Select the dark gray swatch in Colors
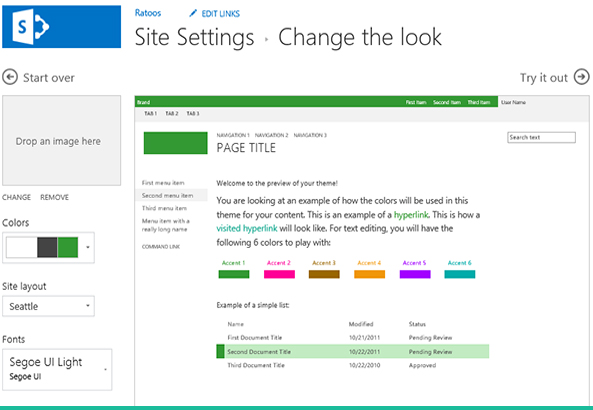 tap(47, 247)
